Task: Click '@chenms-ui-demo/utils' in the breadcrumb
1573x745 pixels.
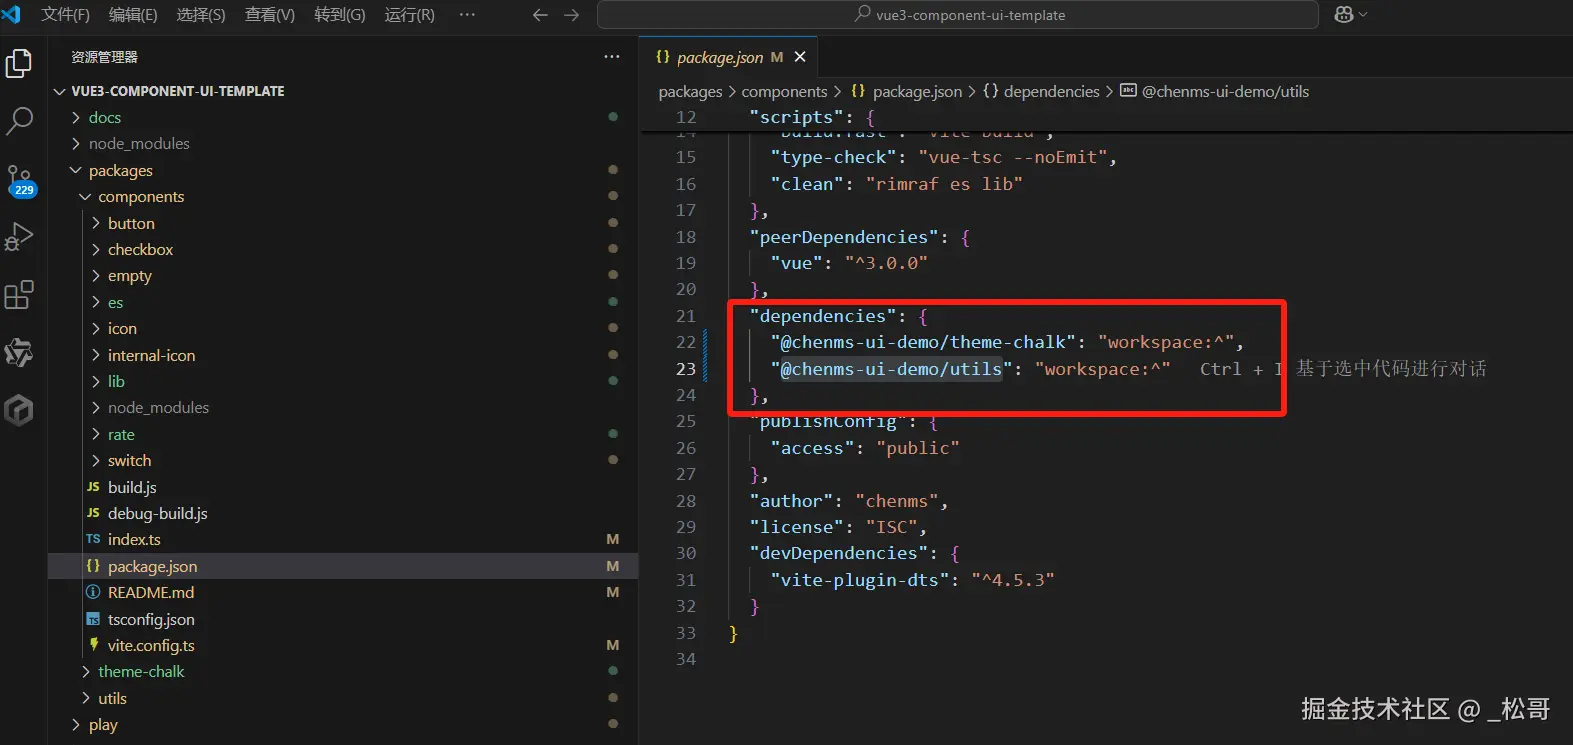Action: (1225, 91)
